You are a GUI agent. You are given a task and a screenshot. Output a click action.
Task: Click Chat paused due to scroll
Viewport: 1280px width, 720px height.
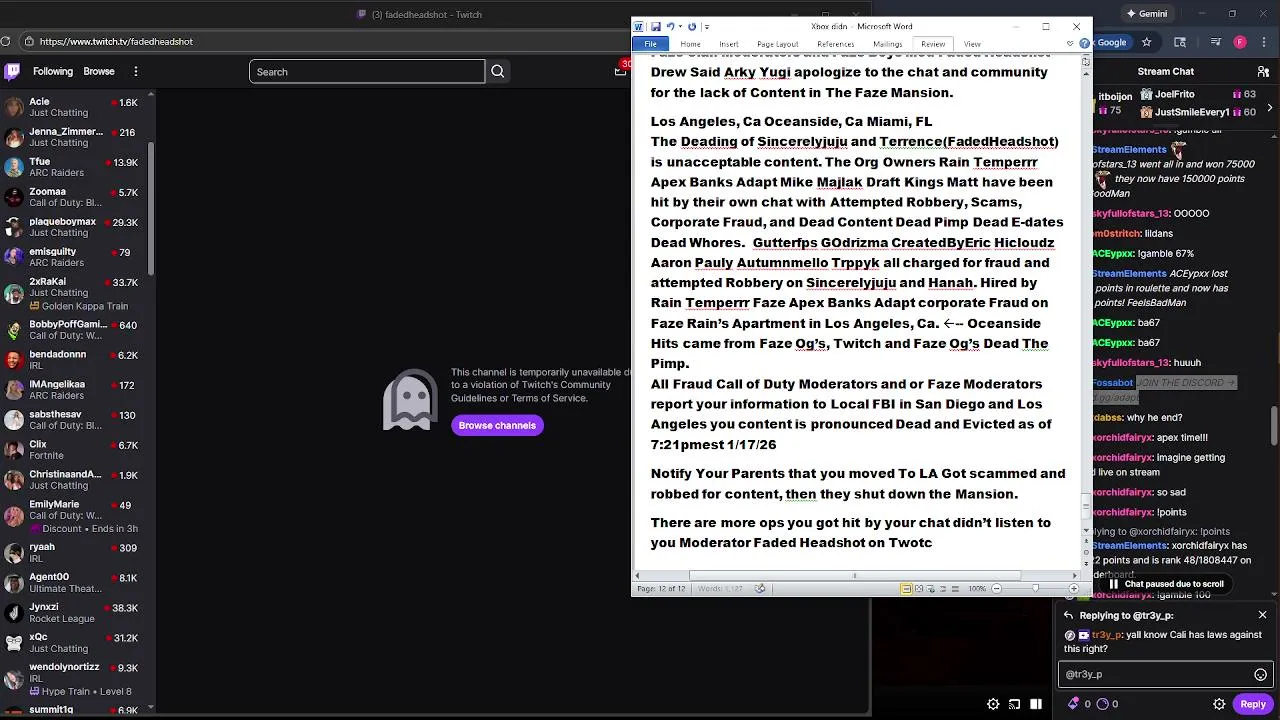click(x=1165, y=584)
